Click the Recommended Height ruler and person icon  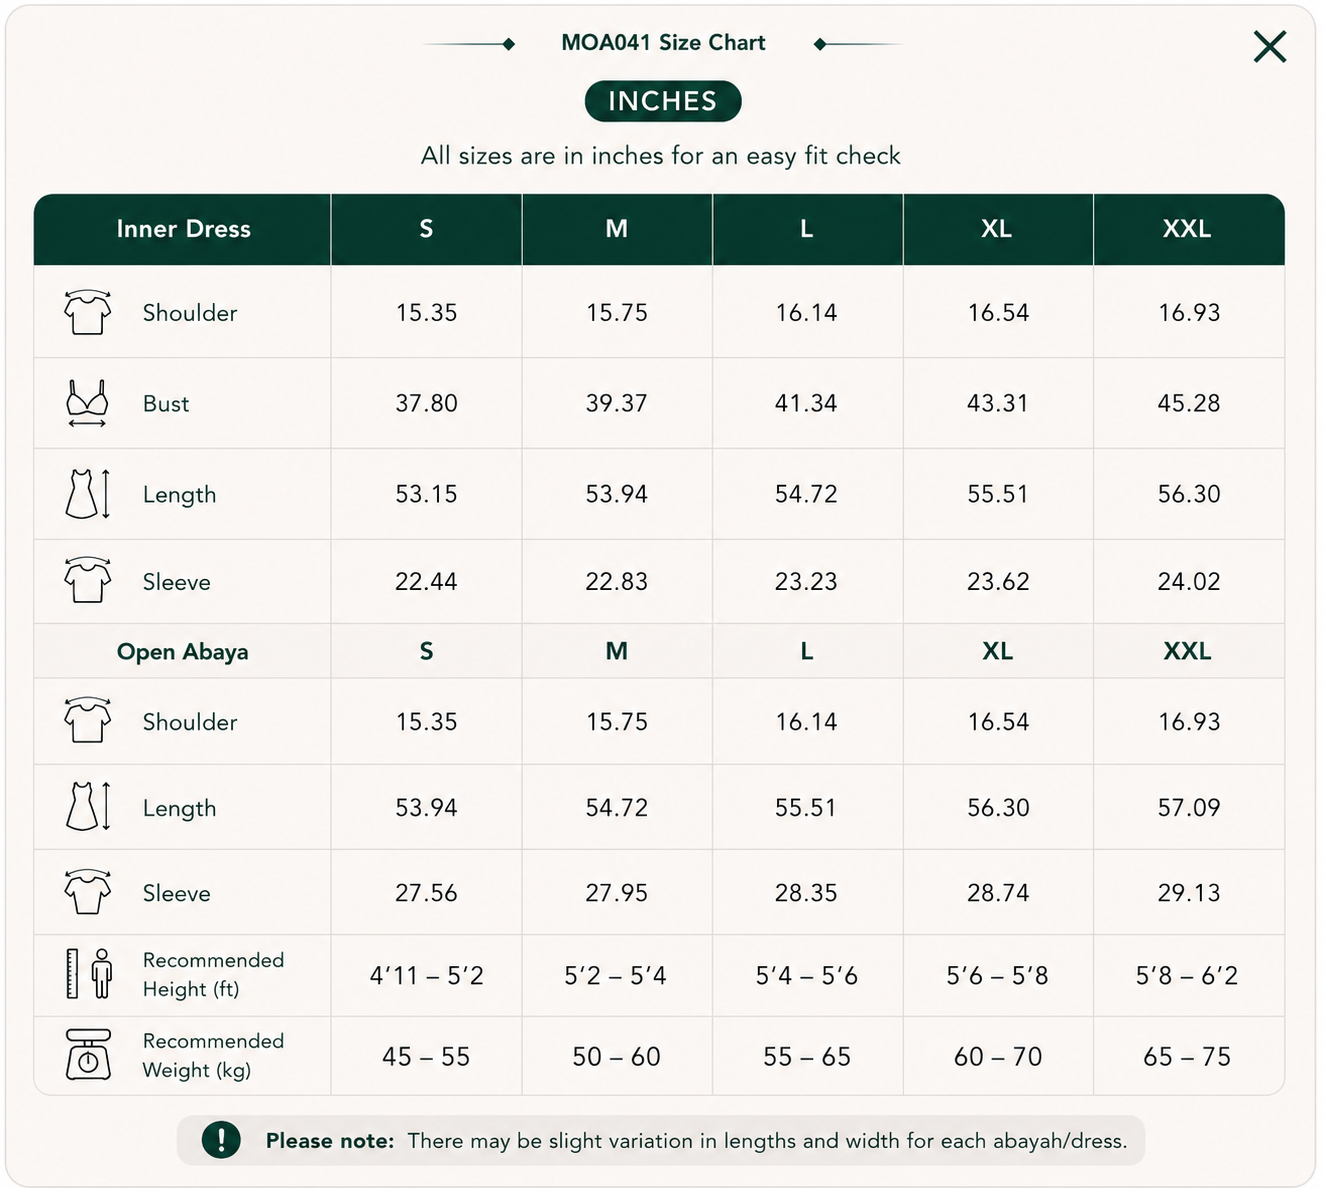coord(88,974)
